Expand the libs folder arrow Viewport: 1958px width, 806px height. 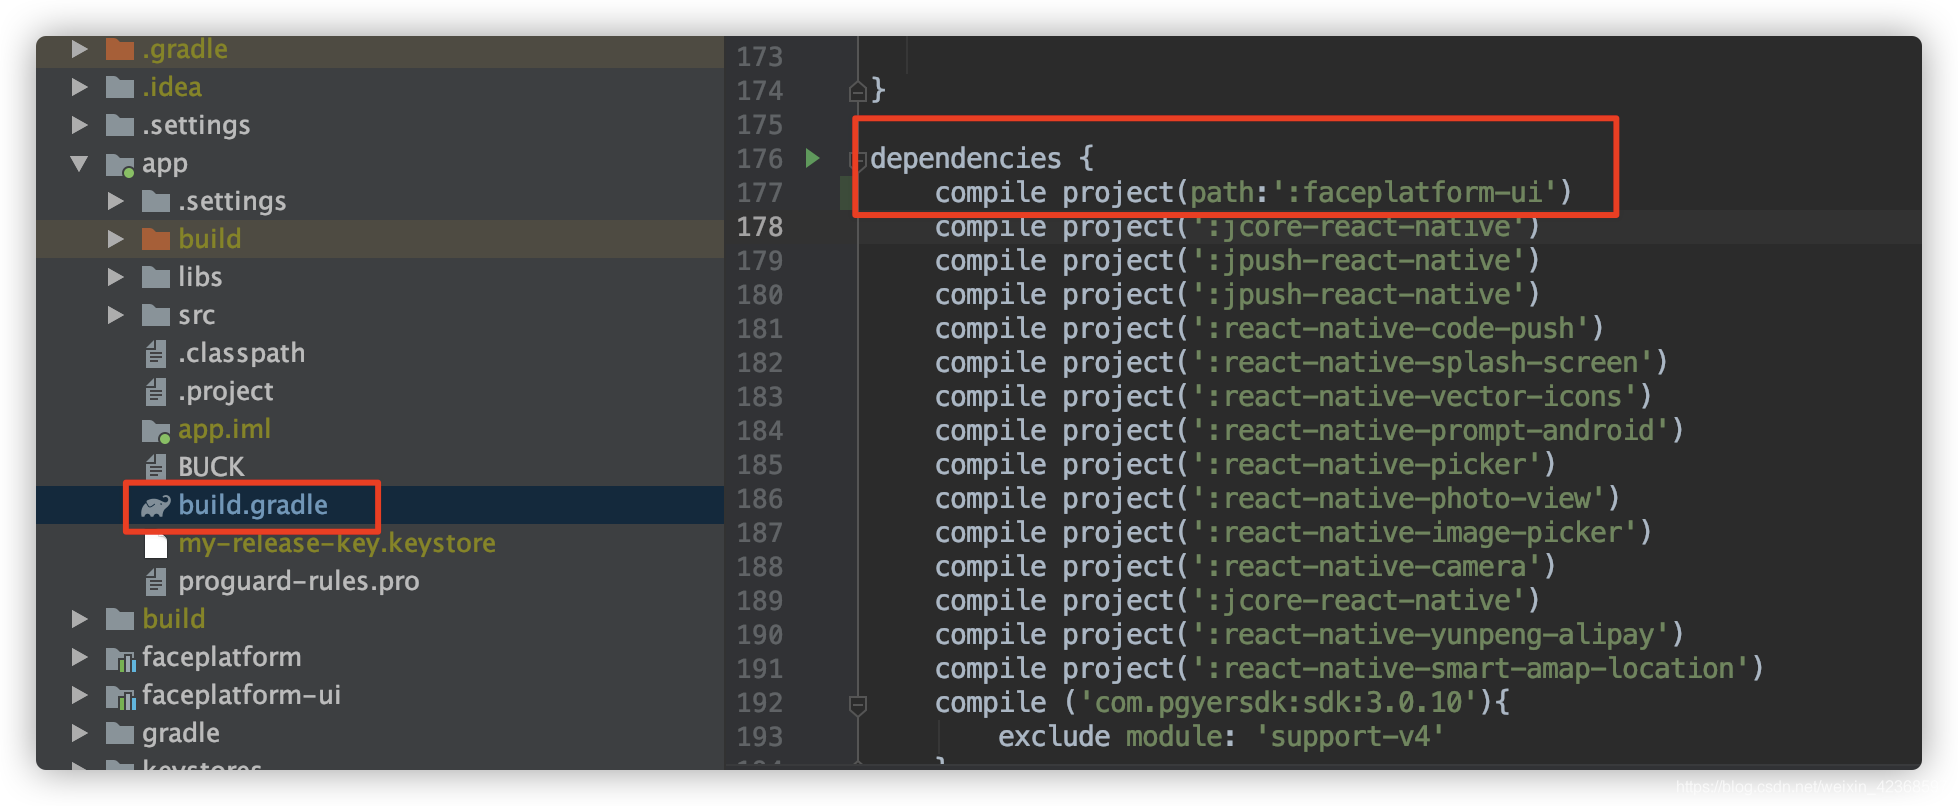116,277
